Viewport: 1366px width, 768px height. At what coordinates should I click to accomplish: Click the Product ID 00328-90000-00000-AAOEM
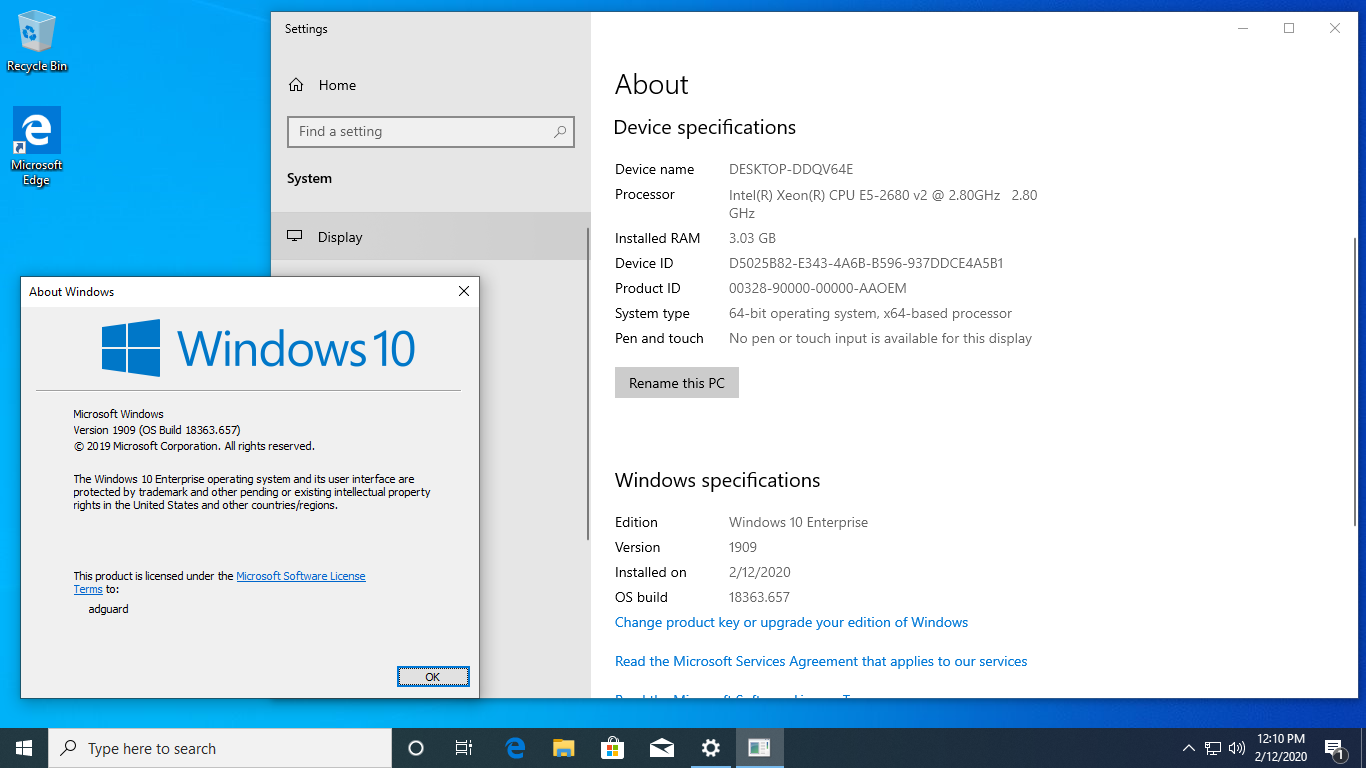[x=818, y=288]
